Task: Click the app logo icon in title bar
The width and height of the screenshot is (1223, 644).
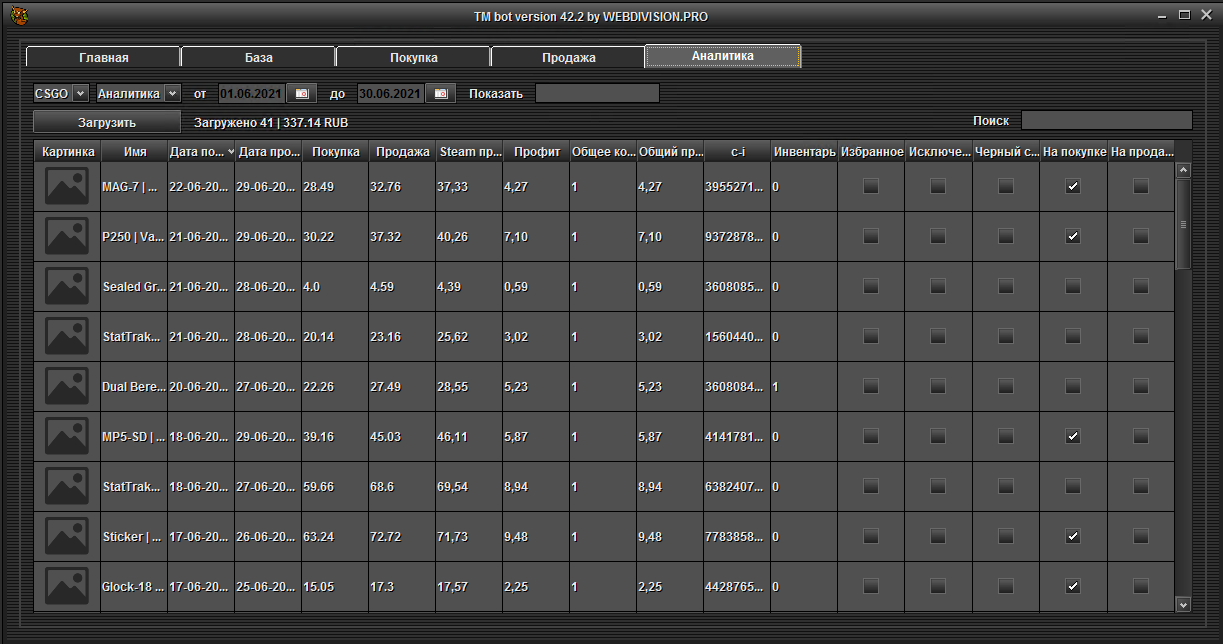Action: pos(19,16)
